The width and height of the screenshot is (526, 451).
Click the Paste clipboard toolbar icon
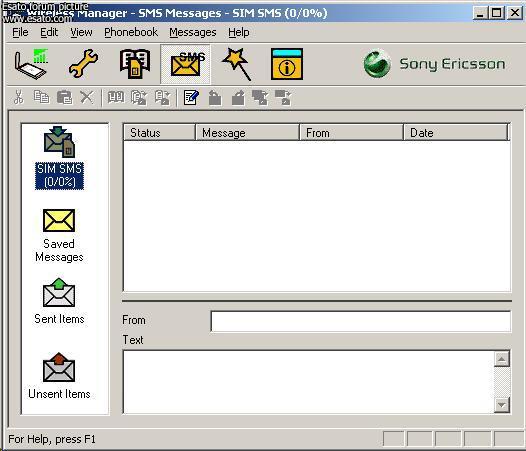64,98
